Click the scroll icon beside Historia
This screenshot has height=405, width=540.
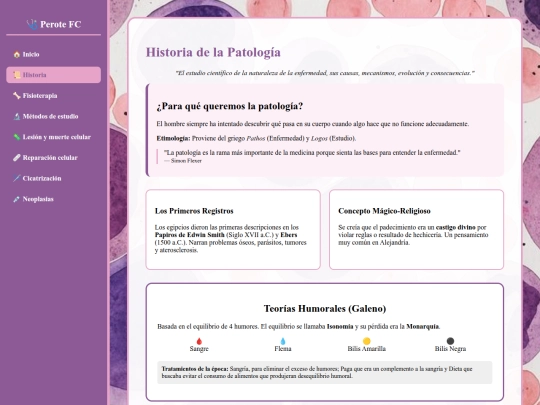(17, 75)
